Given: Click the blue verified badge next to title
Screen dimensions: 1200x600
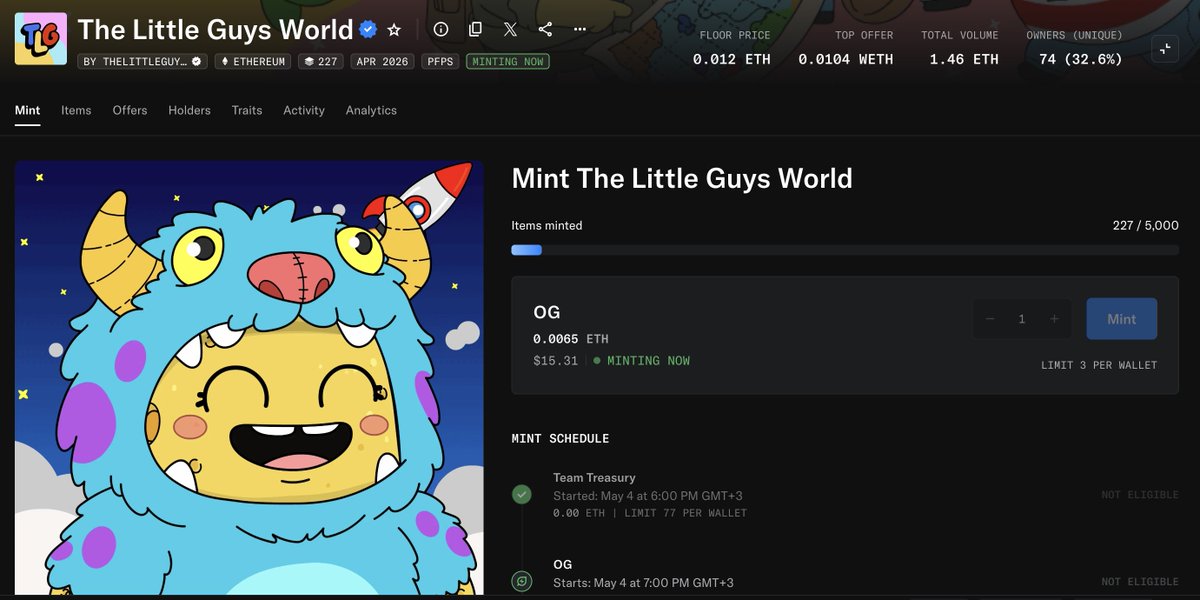Looking at the screenshot, I should (368, 30).
